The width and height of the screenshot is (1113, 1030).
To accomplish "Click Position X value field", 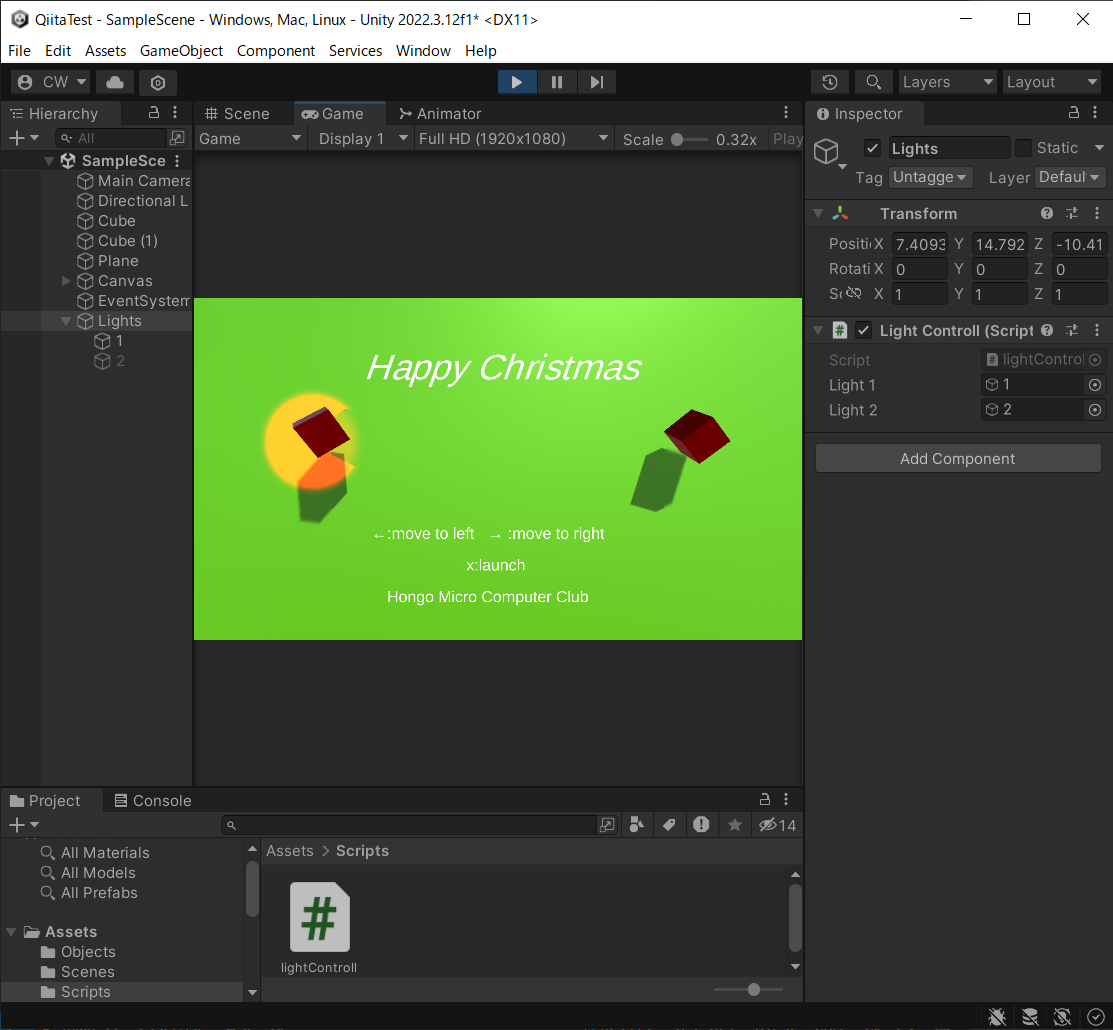I will click(x=919, y=244).
